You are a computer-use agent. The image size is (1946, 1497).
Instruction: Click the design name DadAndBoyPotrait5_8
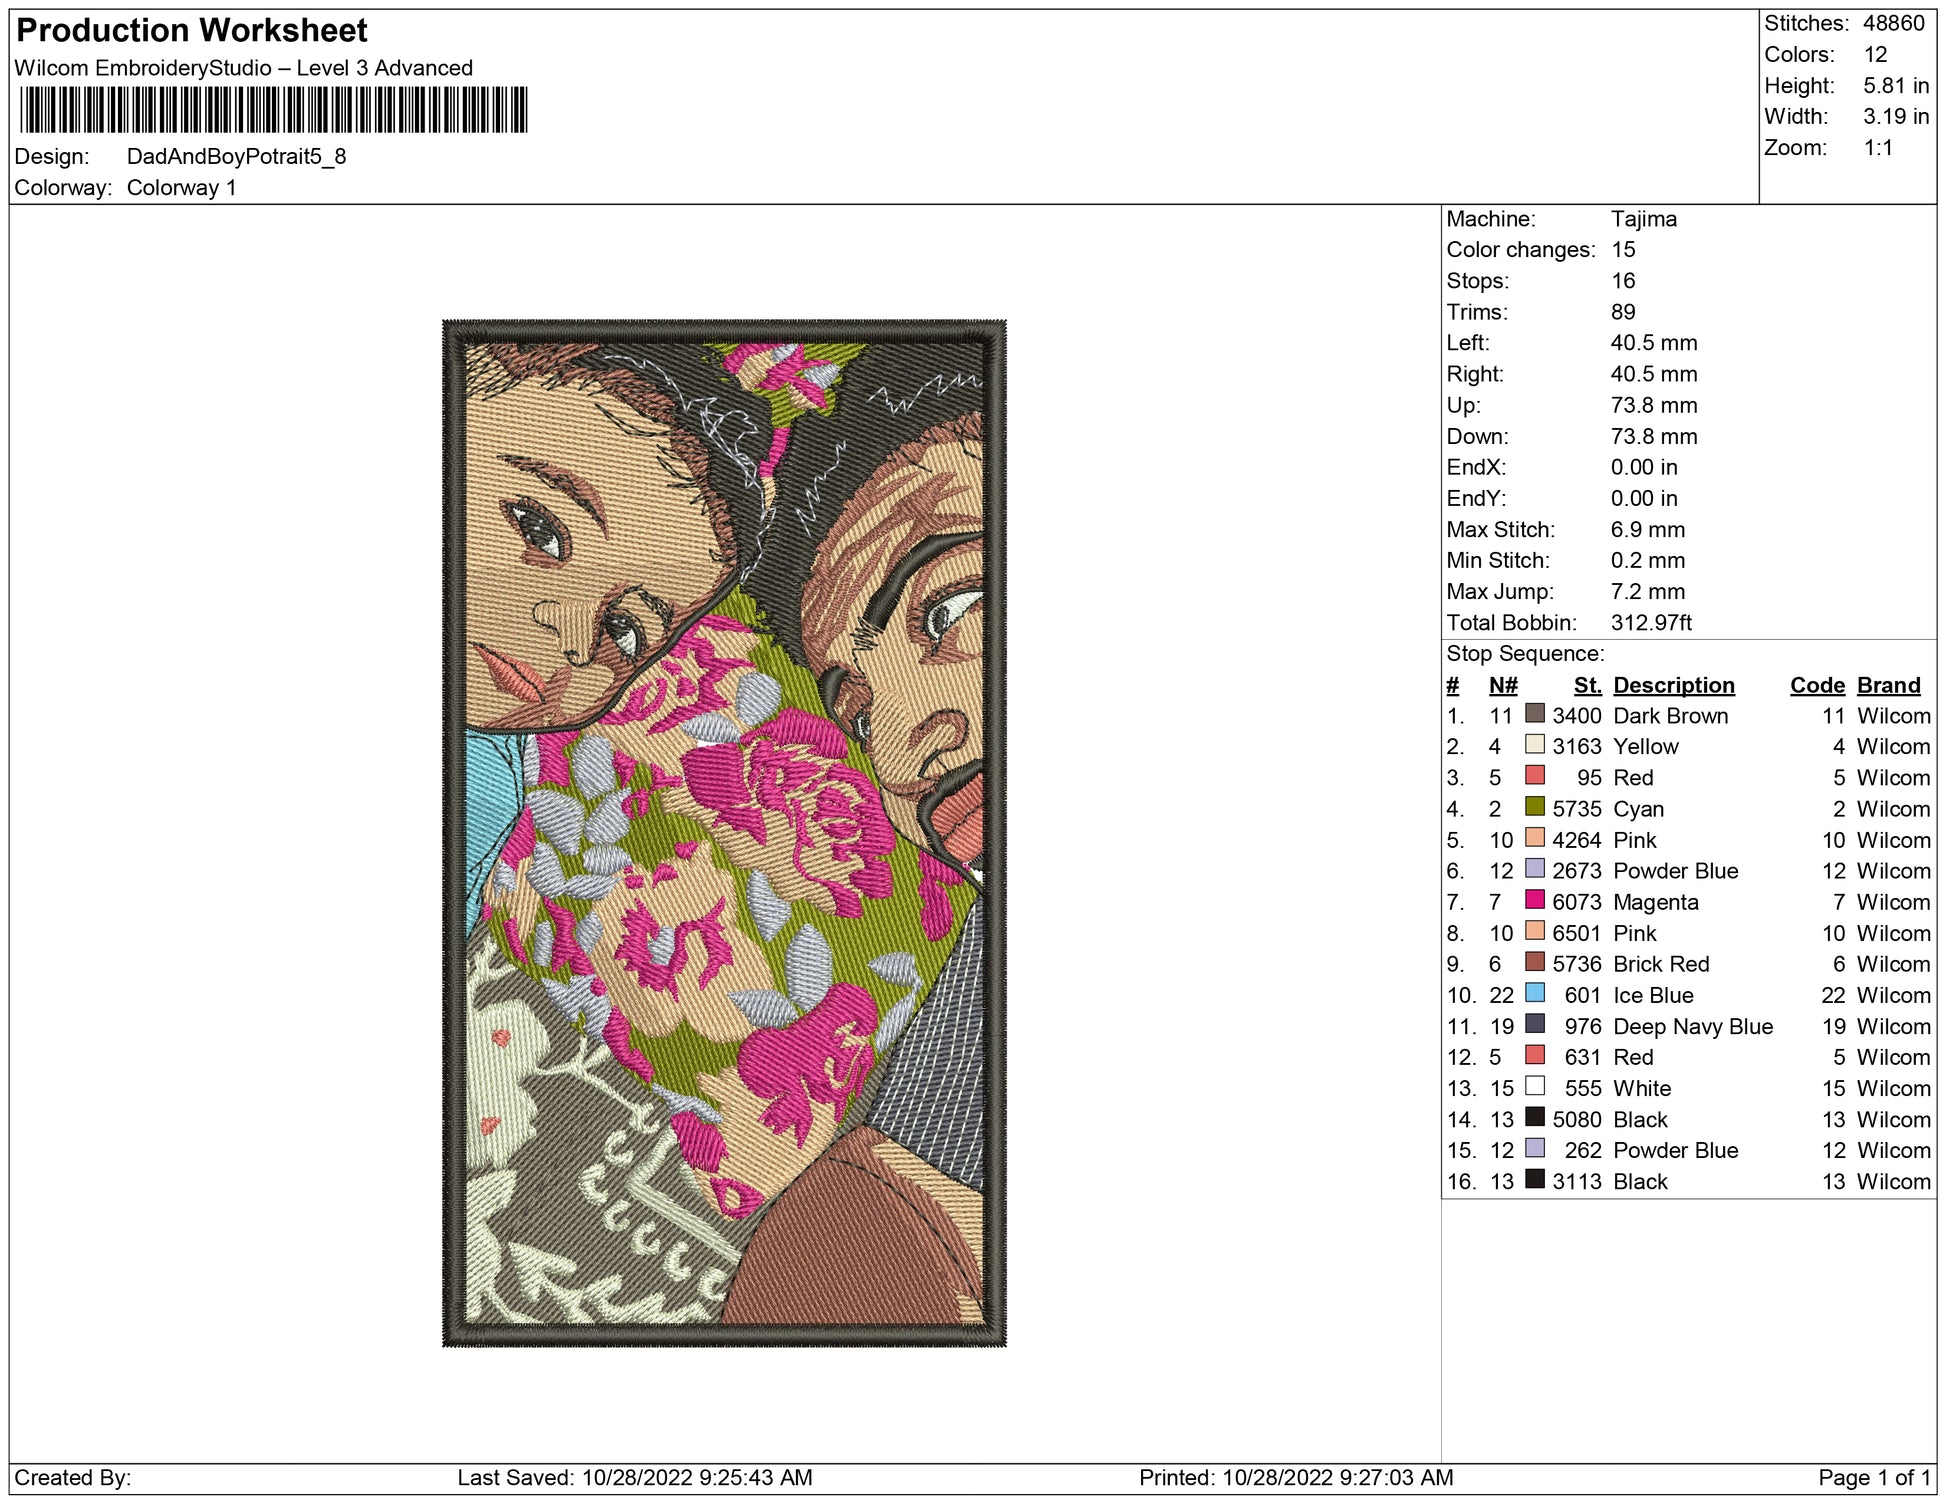pos(236,157)
